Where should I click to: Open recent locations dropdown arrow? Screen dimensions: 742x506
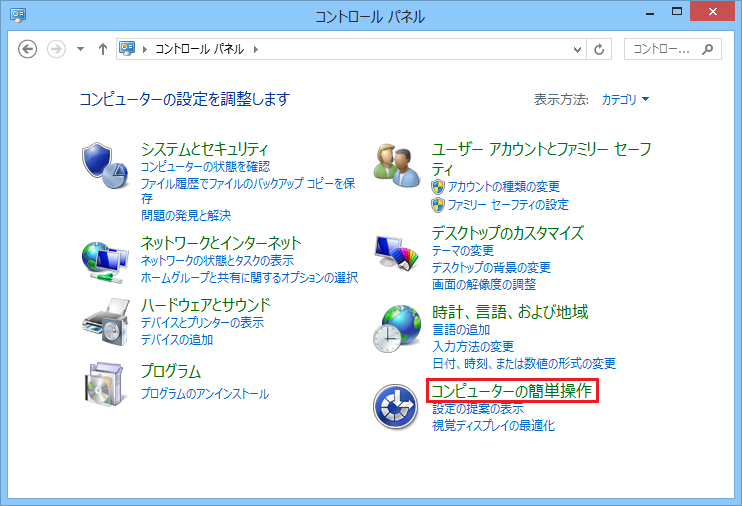[80, 49]
